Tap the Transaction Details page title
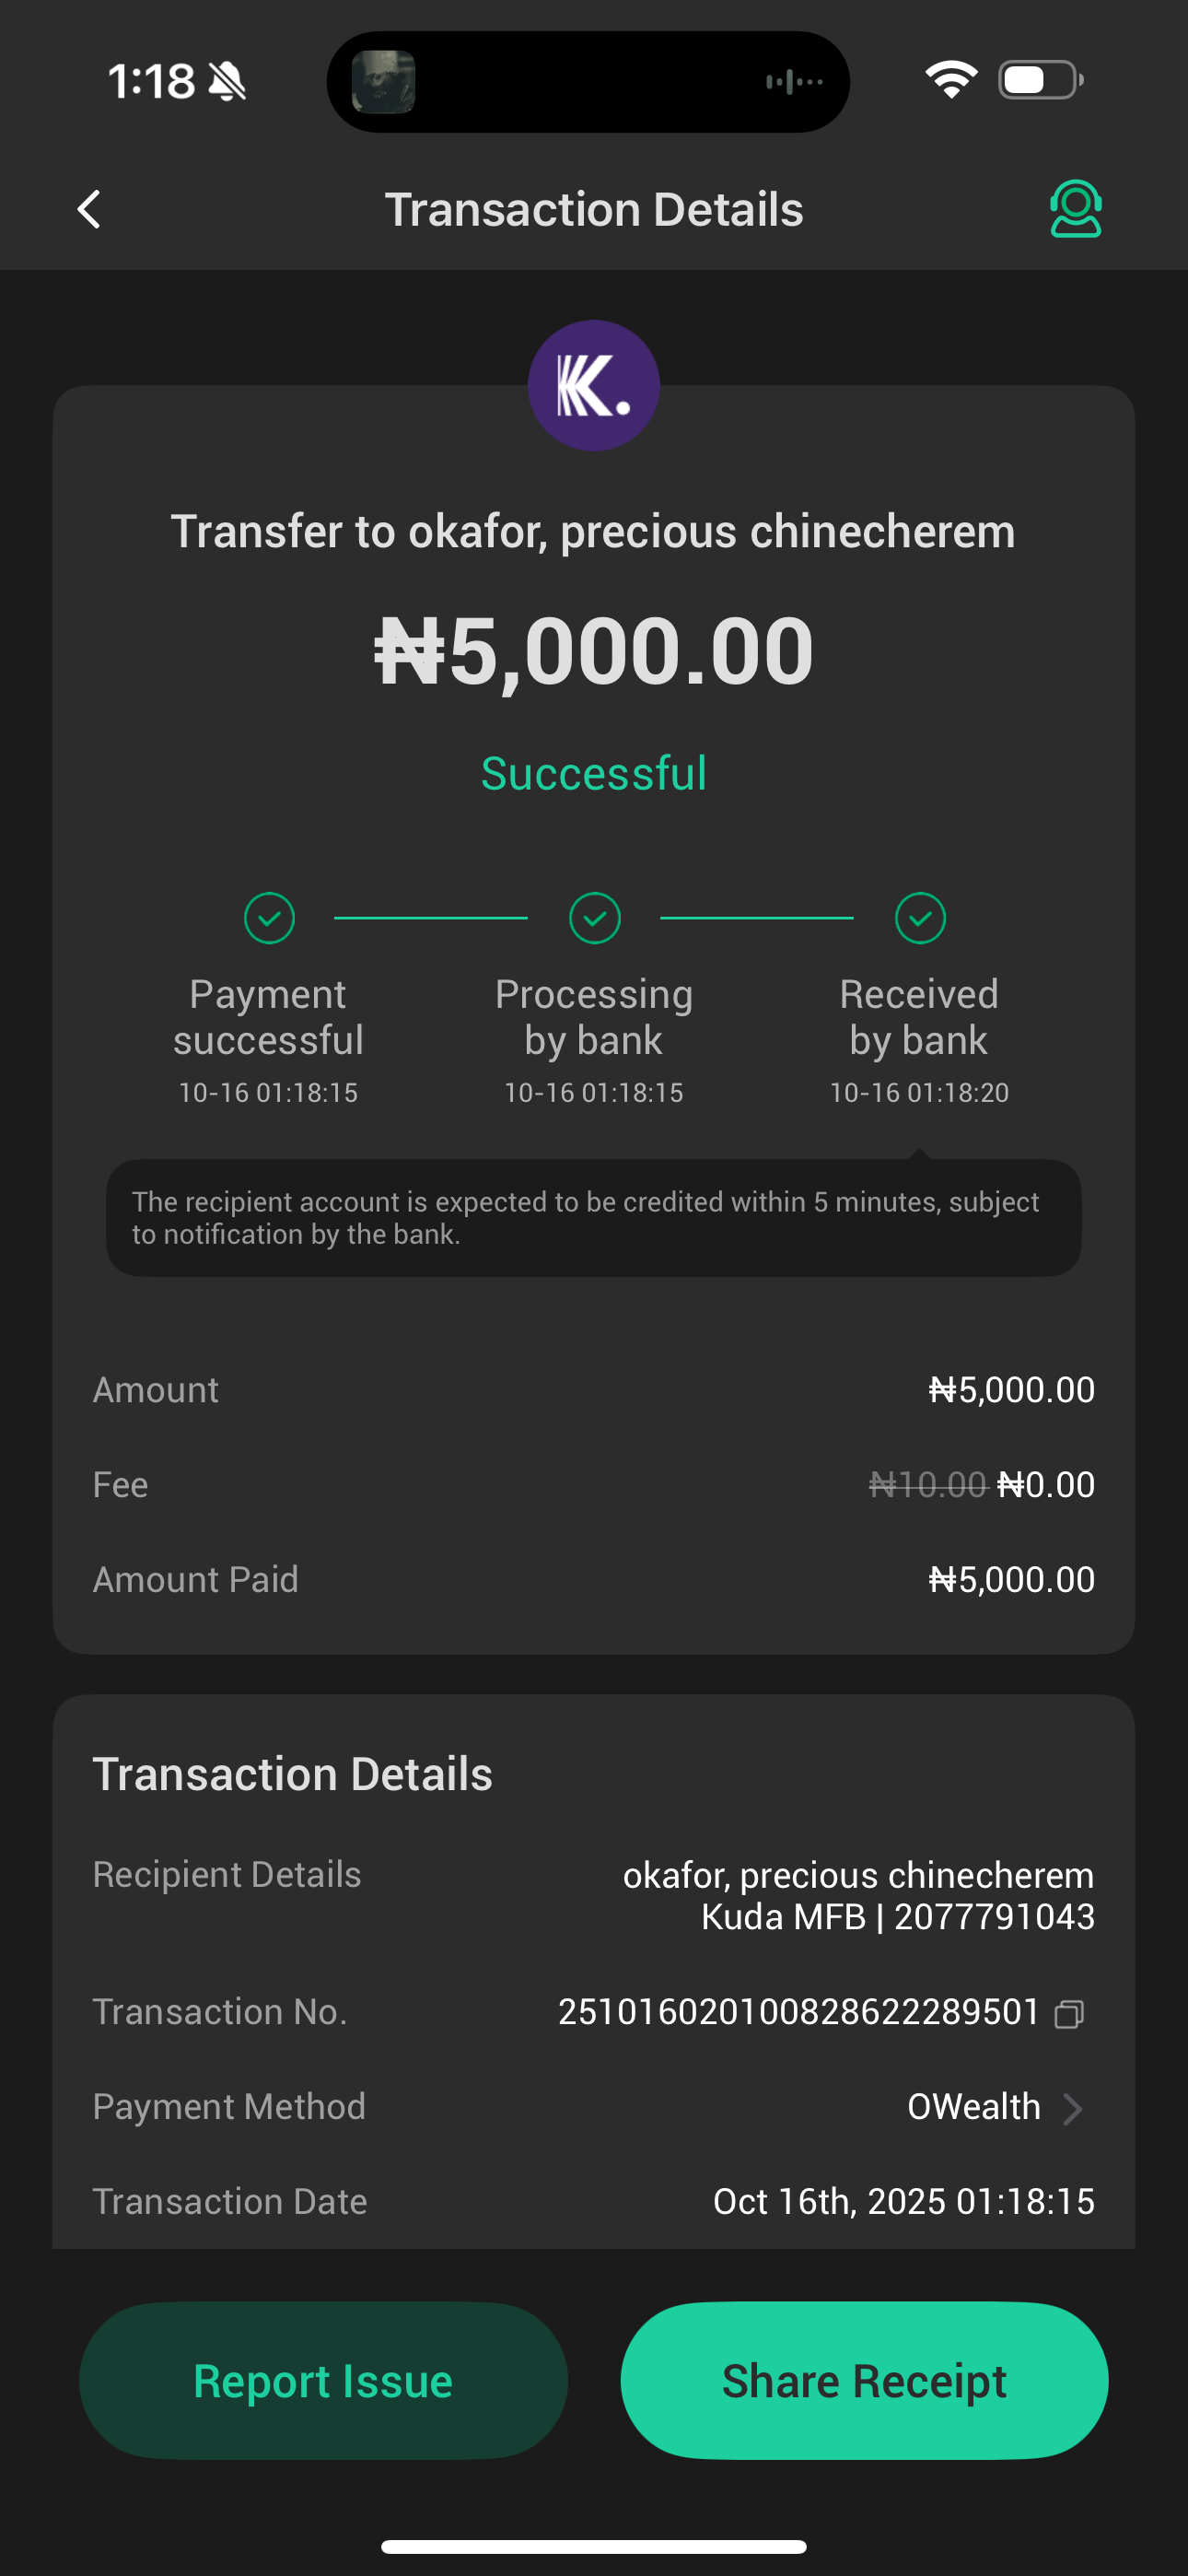 point(594,210)
